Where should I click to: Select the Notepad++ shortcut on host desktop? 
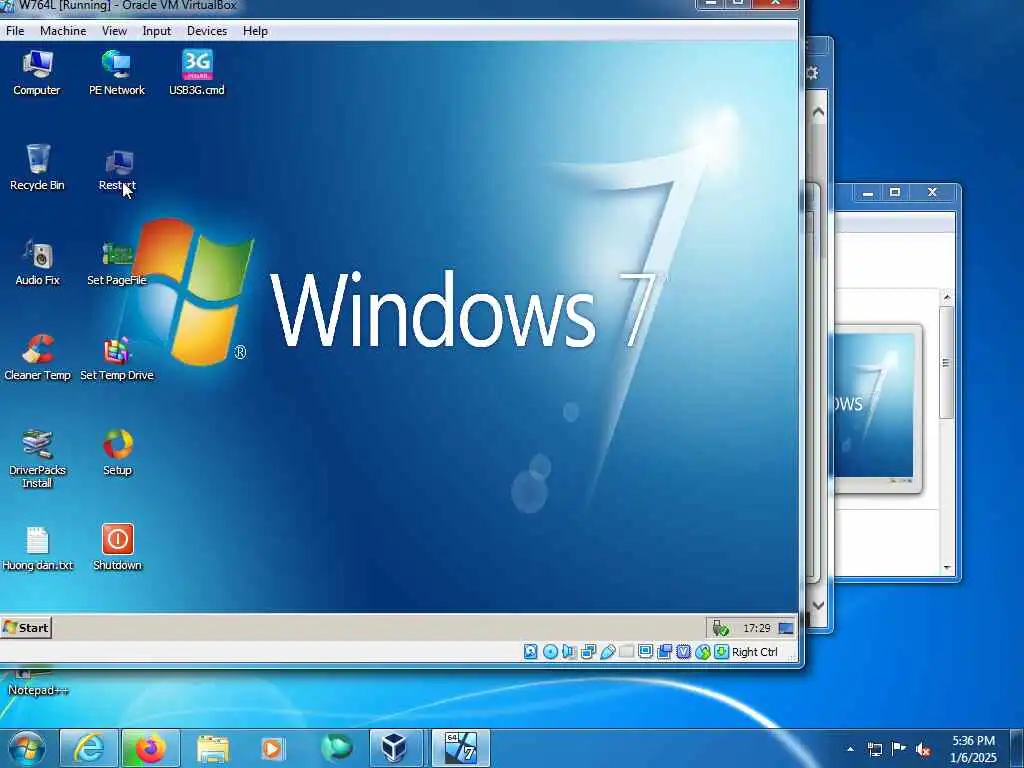[38, 682]
